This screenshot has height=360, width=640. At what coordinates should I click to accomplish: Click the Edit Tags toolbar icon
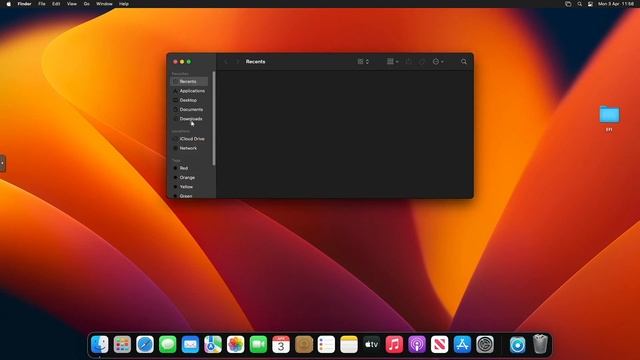tap(422, 62)
